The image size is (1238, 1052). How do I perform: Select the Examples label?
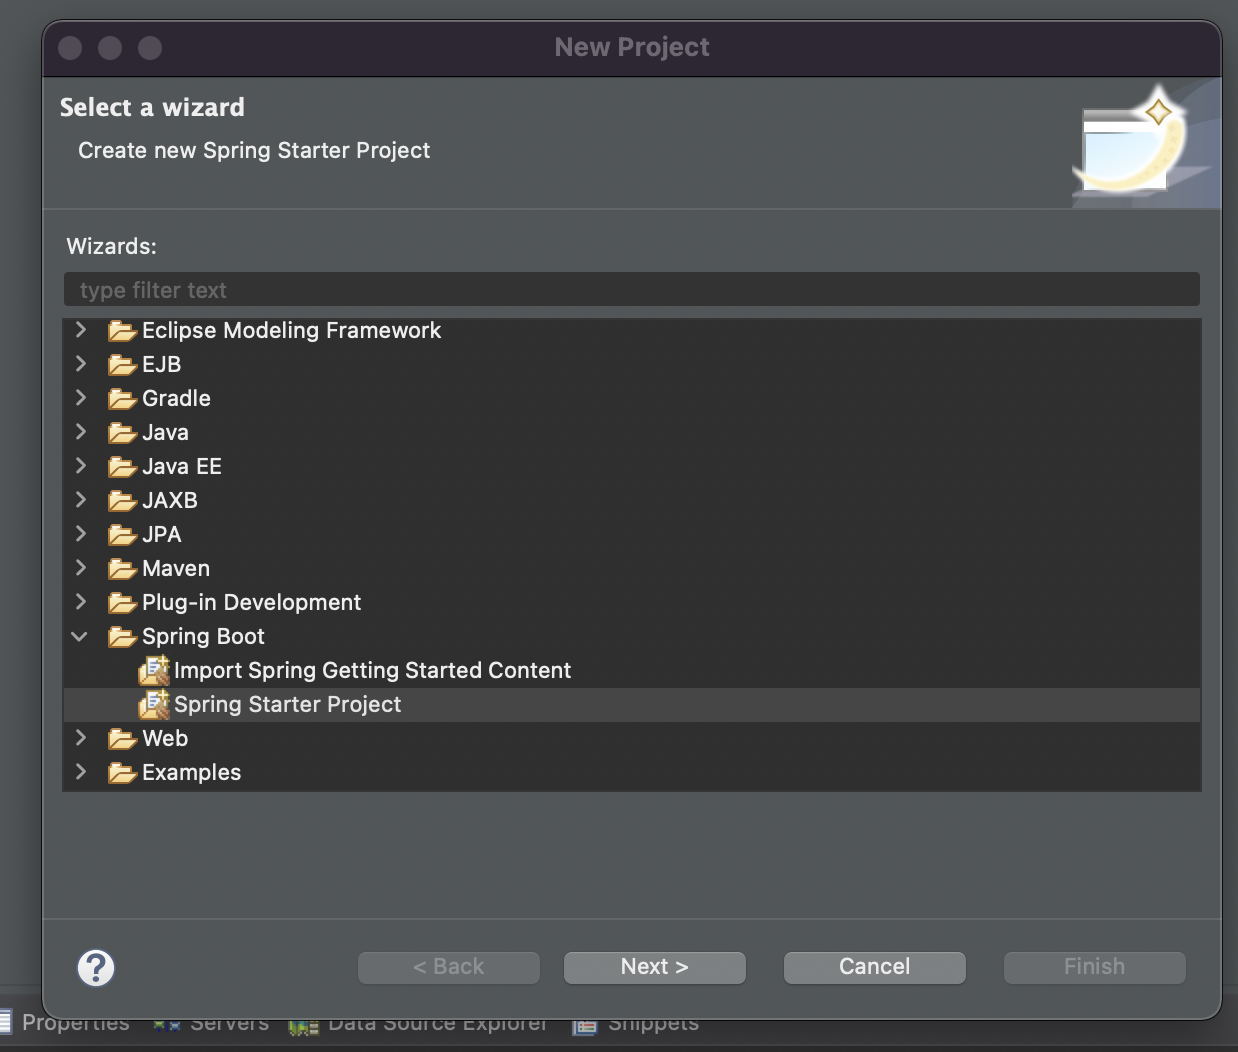(x=191, y=773)
